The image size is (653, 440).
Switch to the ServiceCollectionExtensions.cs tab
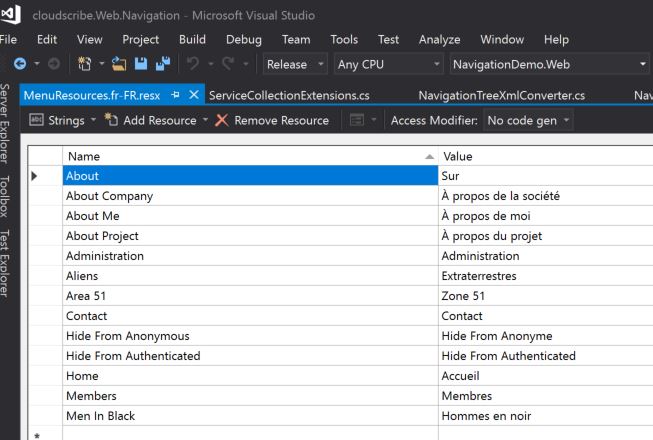289,95
